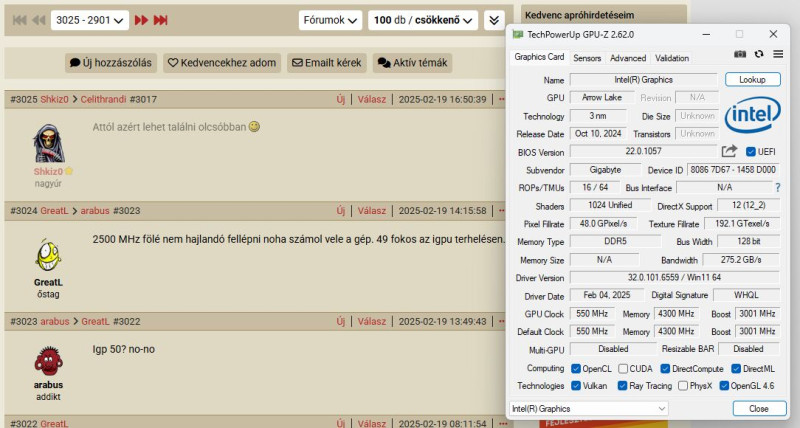Open Shkiz0 avatar image
The image size is (800, 428).
(x=48, y=143)
